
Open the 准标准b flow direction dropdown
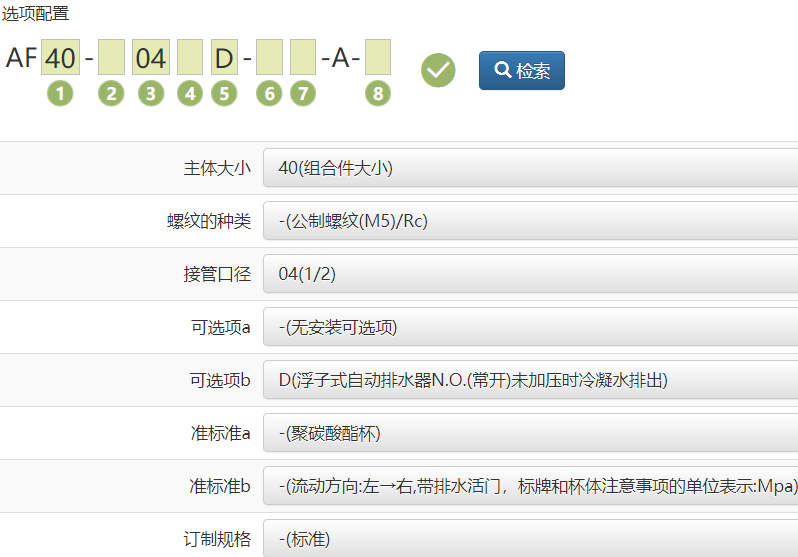point(530,486)
